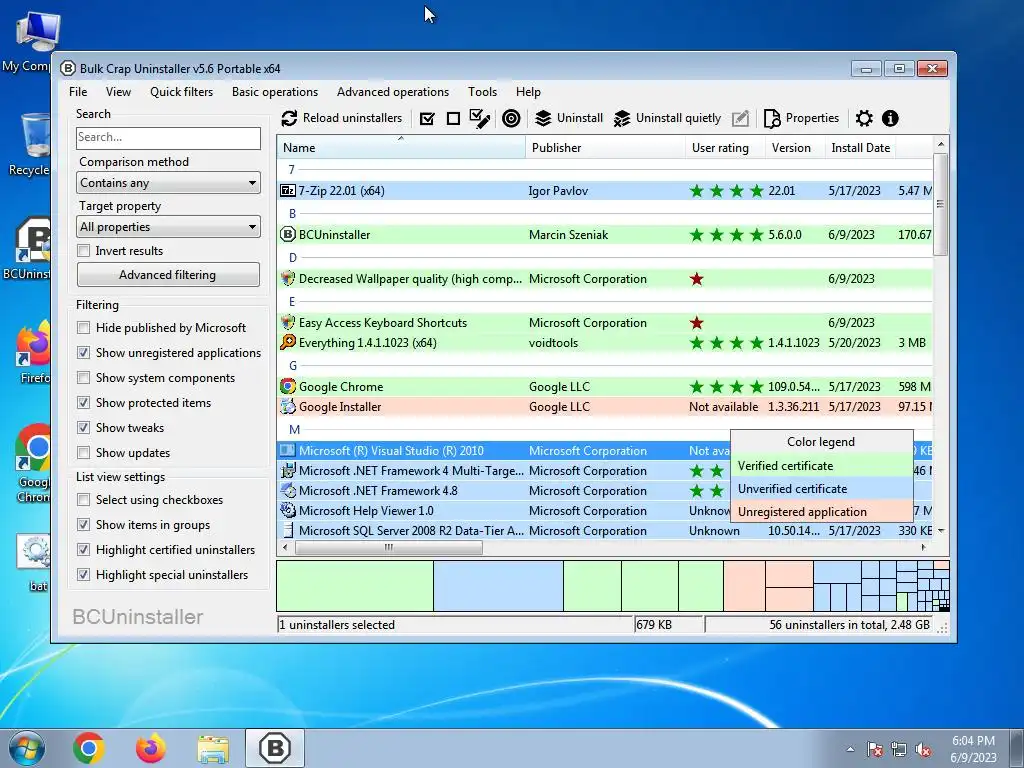Screen dimensions: 1024x768
Task: Click the Microsoft .NET Framework 4.8 row icon
Action: tap(288, 490)
